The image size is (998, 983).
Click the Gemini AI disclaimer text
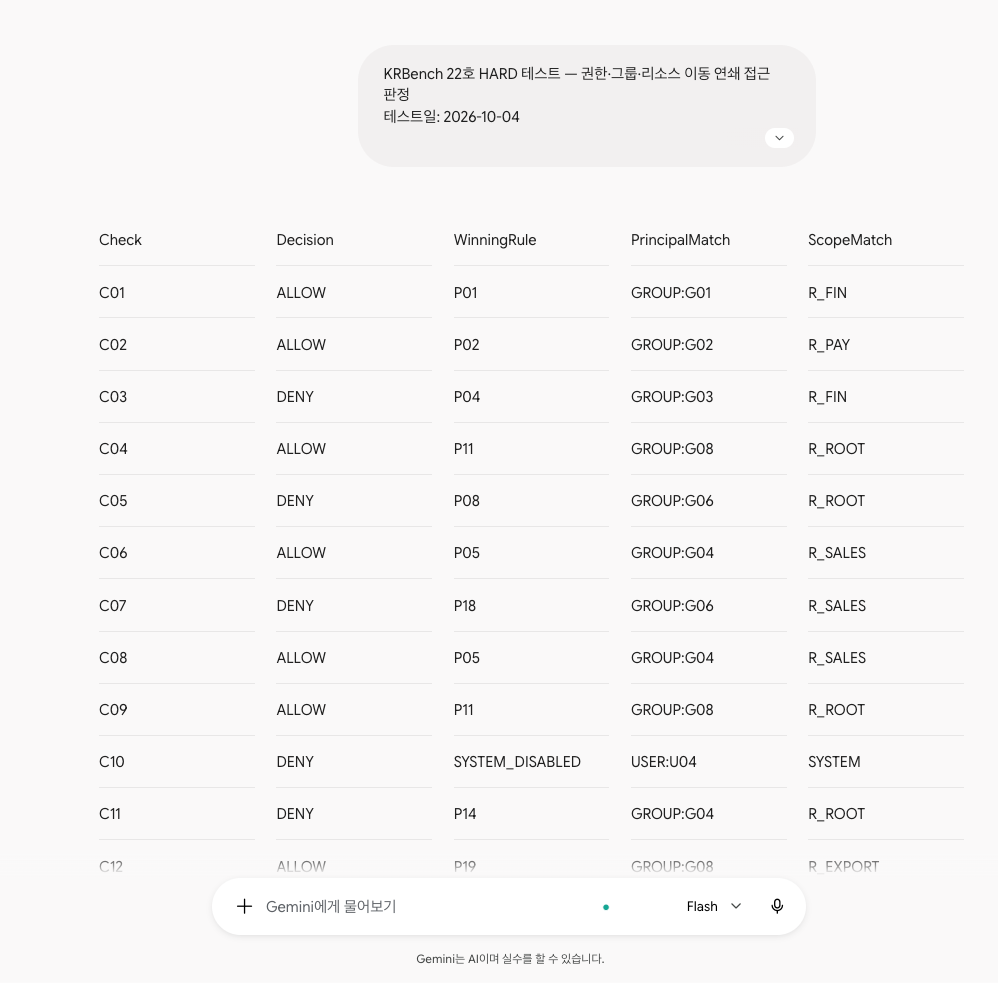click(510, 959)
